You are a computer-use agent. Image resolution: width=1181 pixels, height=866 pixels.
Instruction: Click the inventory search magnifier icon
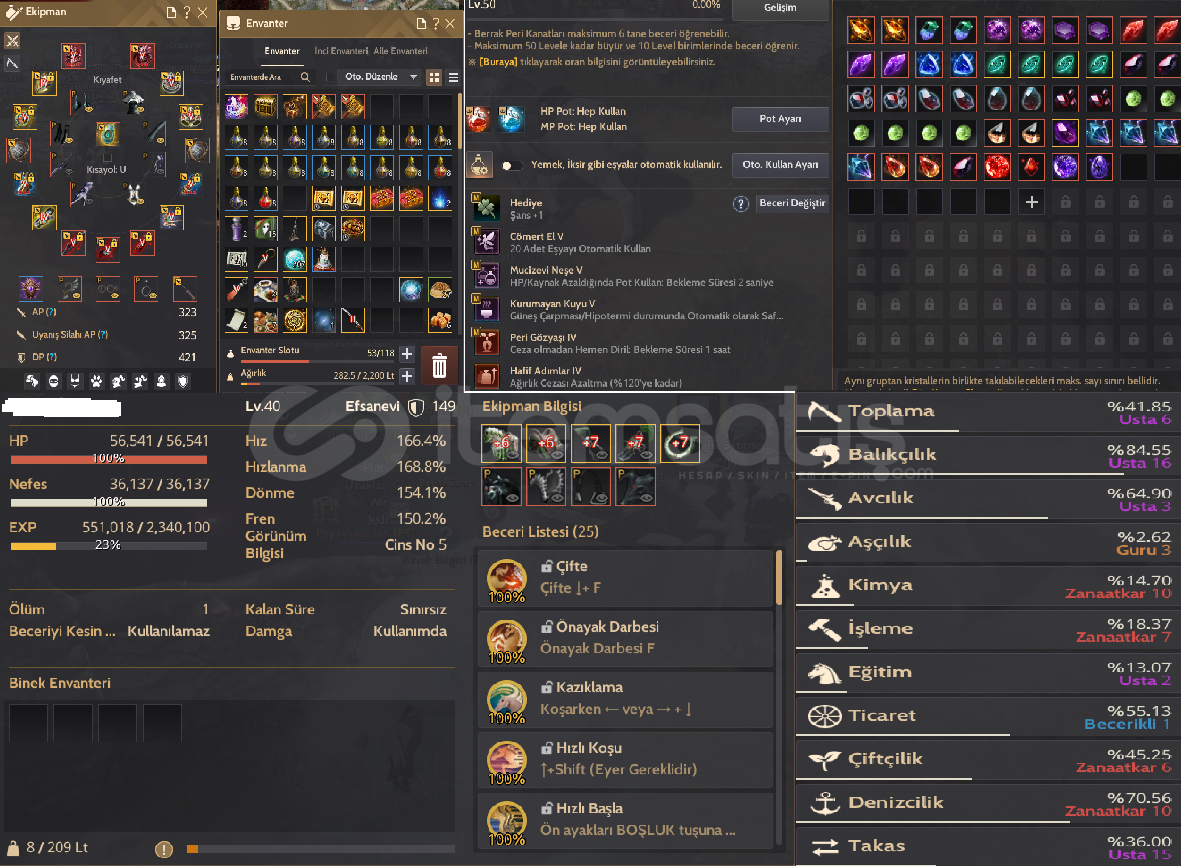[305, 77]
